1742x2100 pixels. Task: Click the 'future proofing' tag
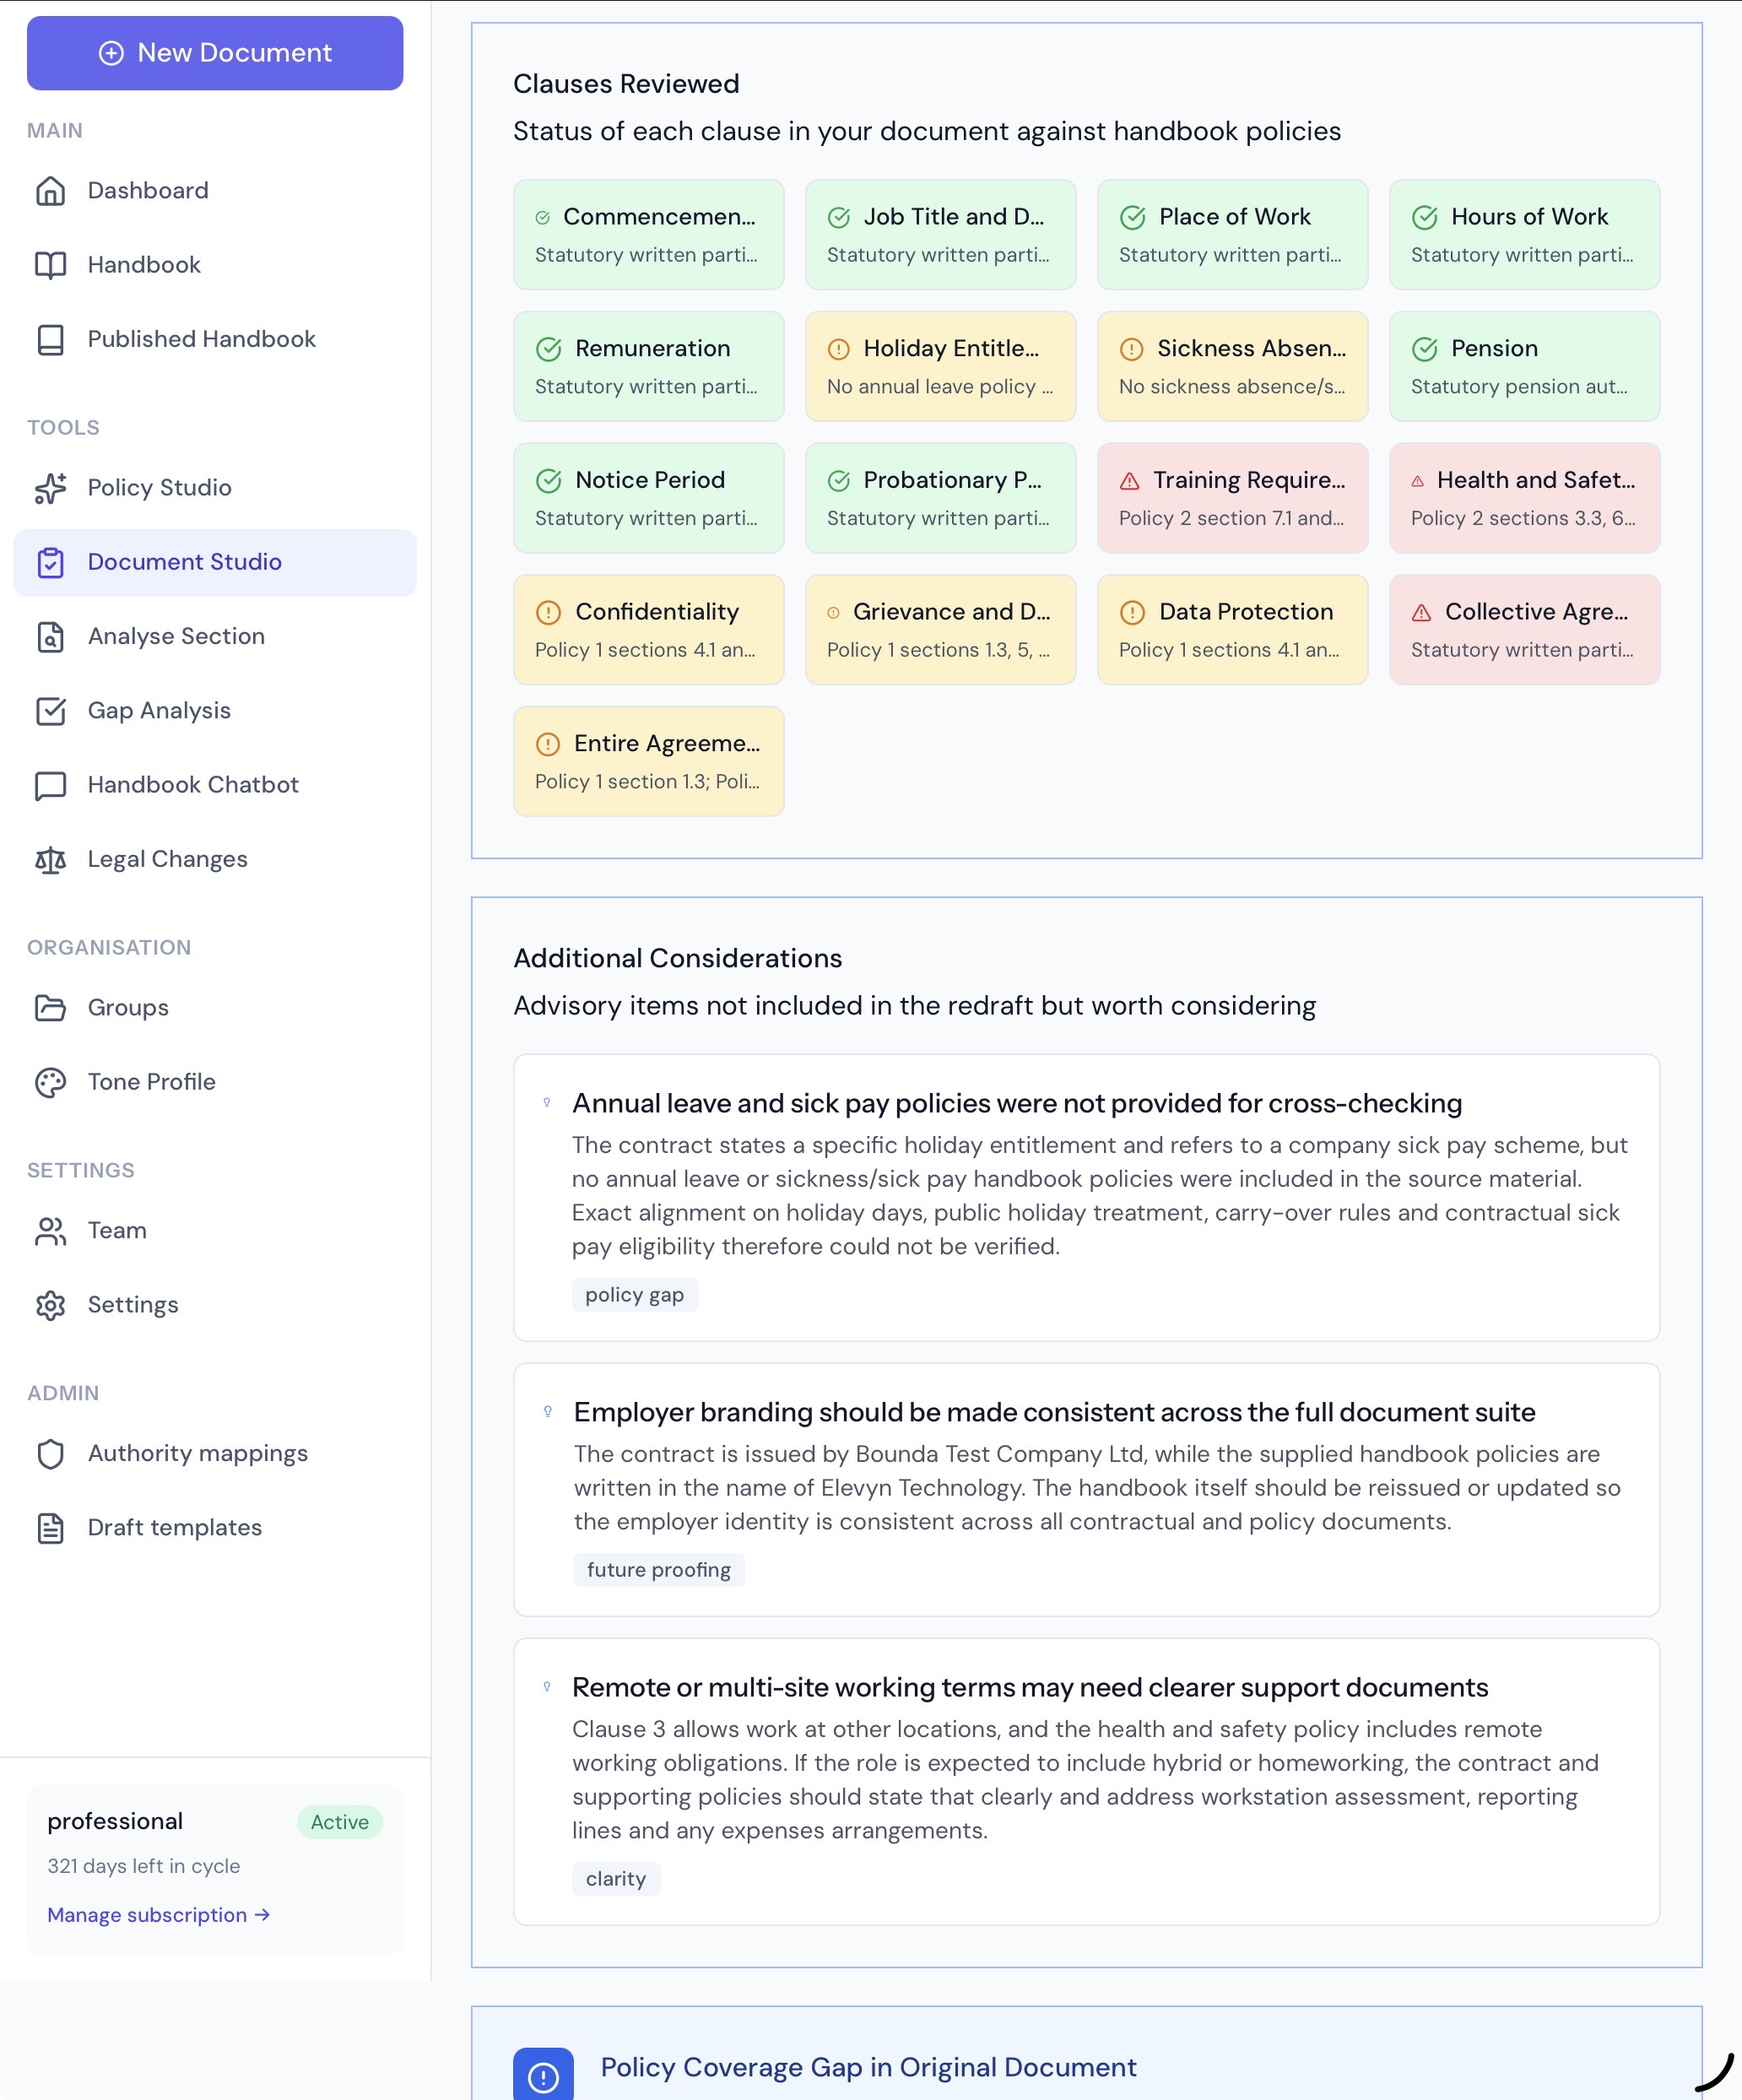659,1570
